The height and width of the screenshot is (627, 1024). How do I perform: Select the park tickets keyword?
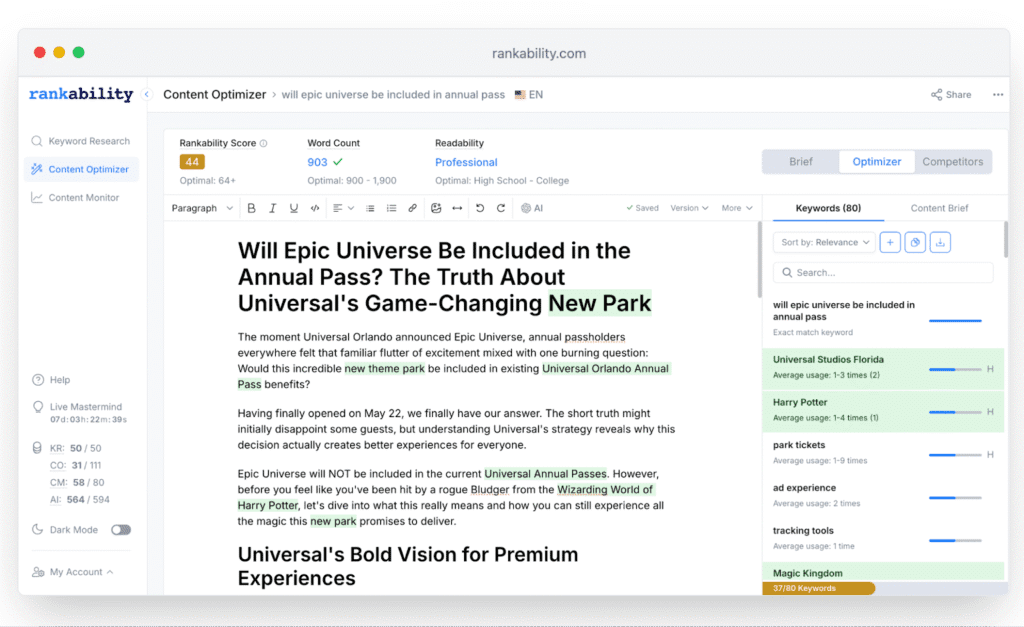(x=883, y=455)
